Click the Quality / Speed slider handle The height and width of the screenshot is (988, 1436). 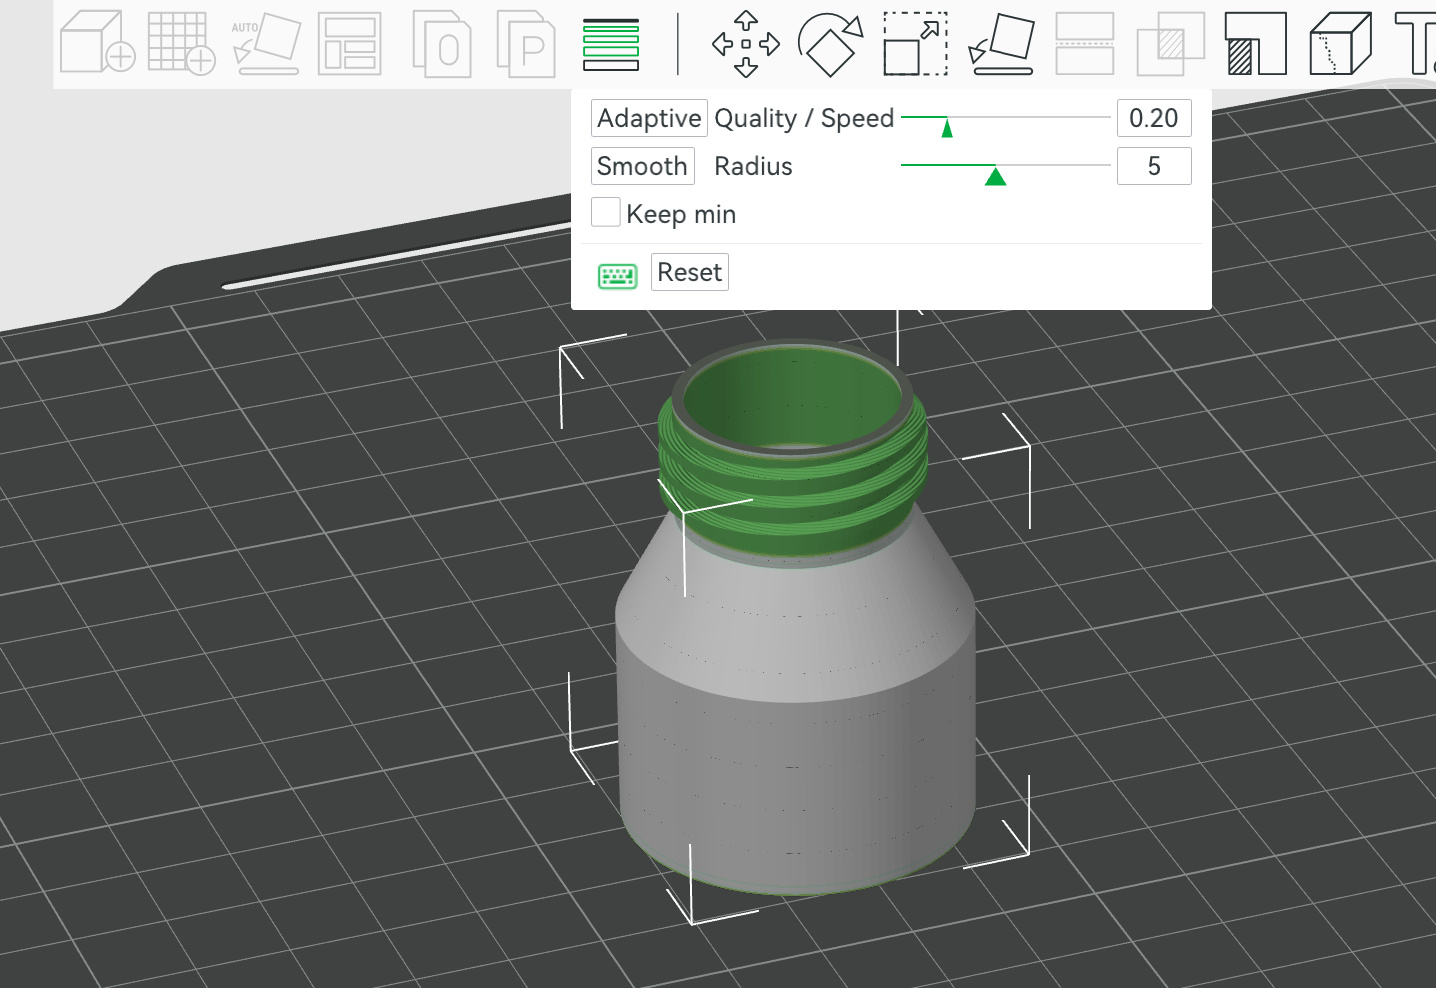pos(947,127)
